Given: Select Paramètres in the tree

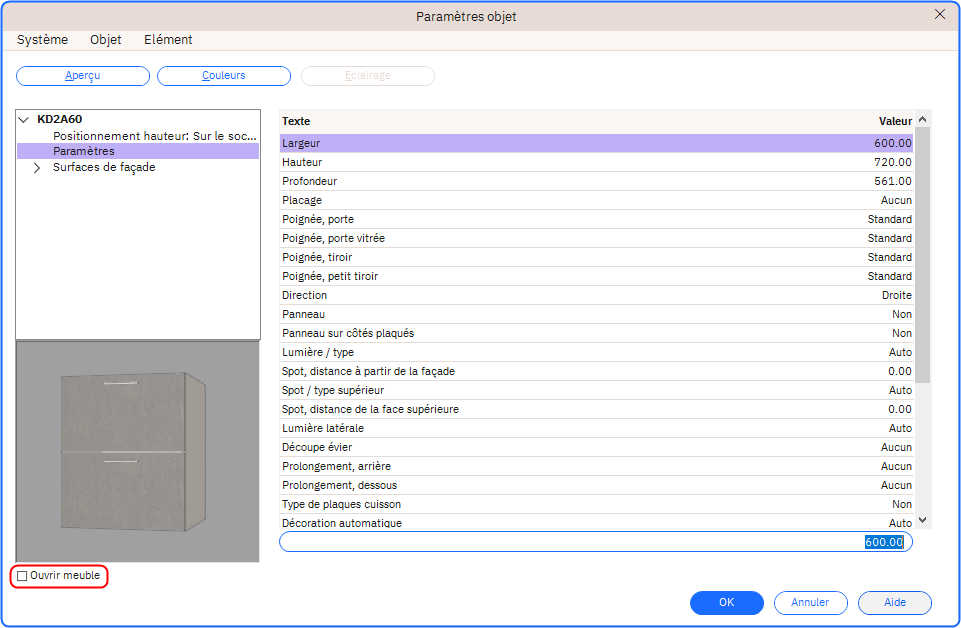Looking at the screenshot, I should coord(84,151).
